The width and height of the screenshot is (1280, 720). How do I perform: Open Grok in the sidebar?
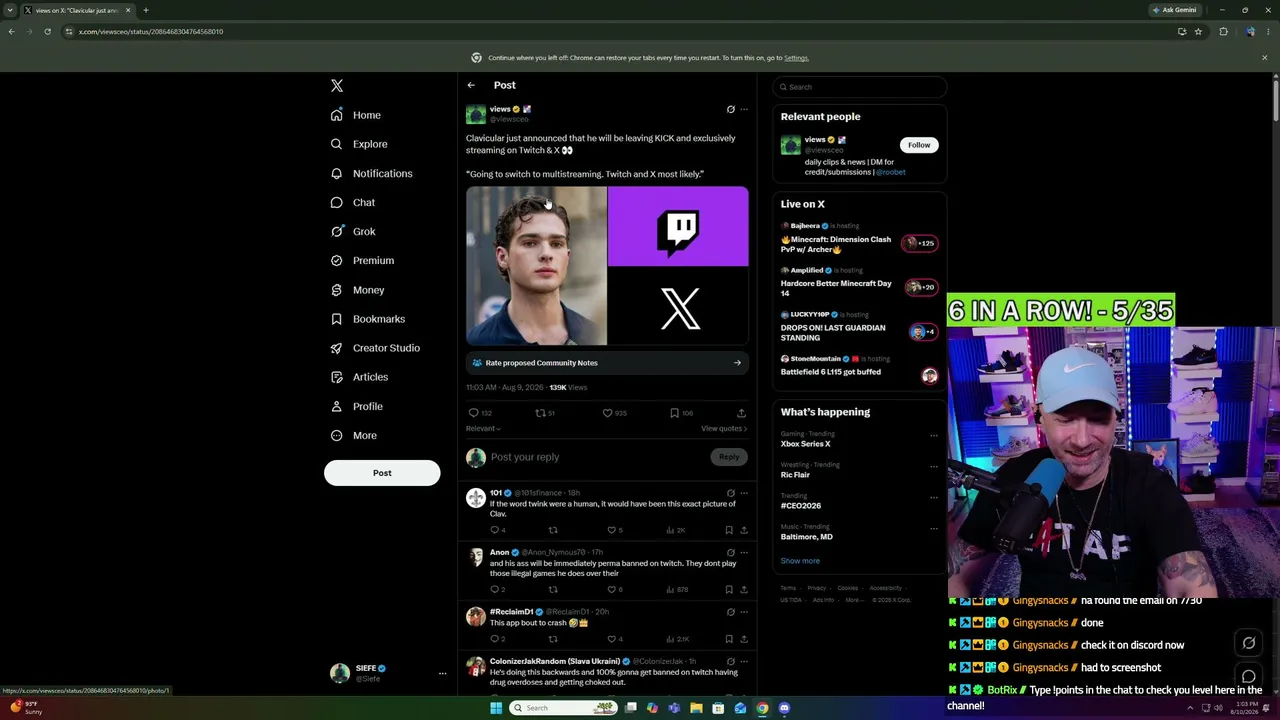coord(353,231)
